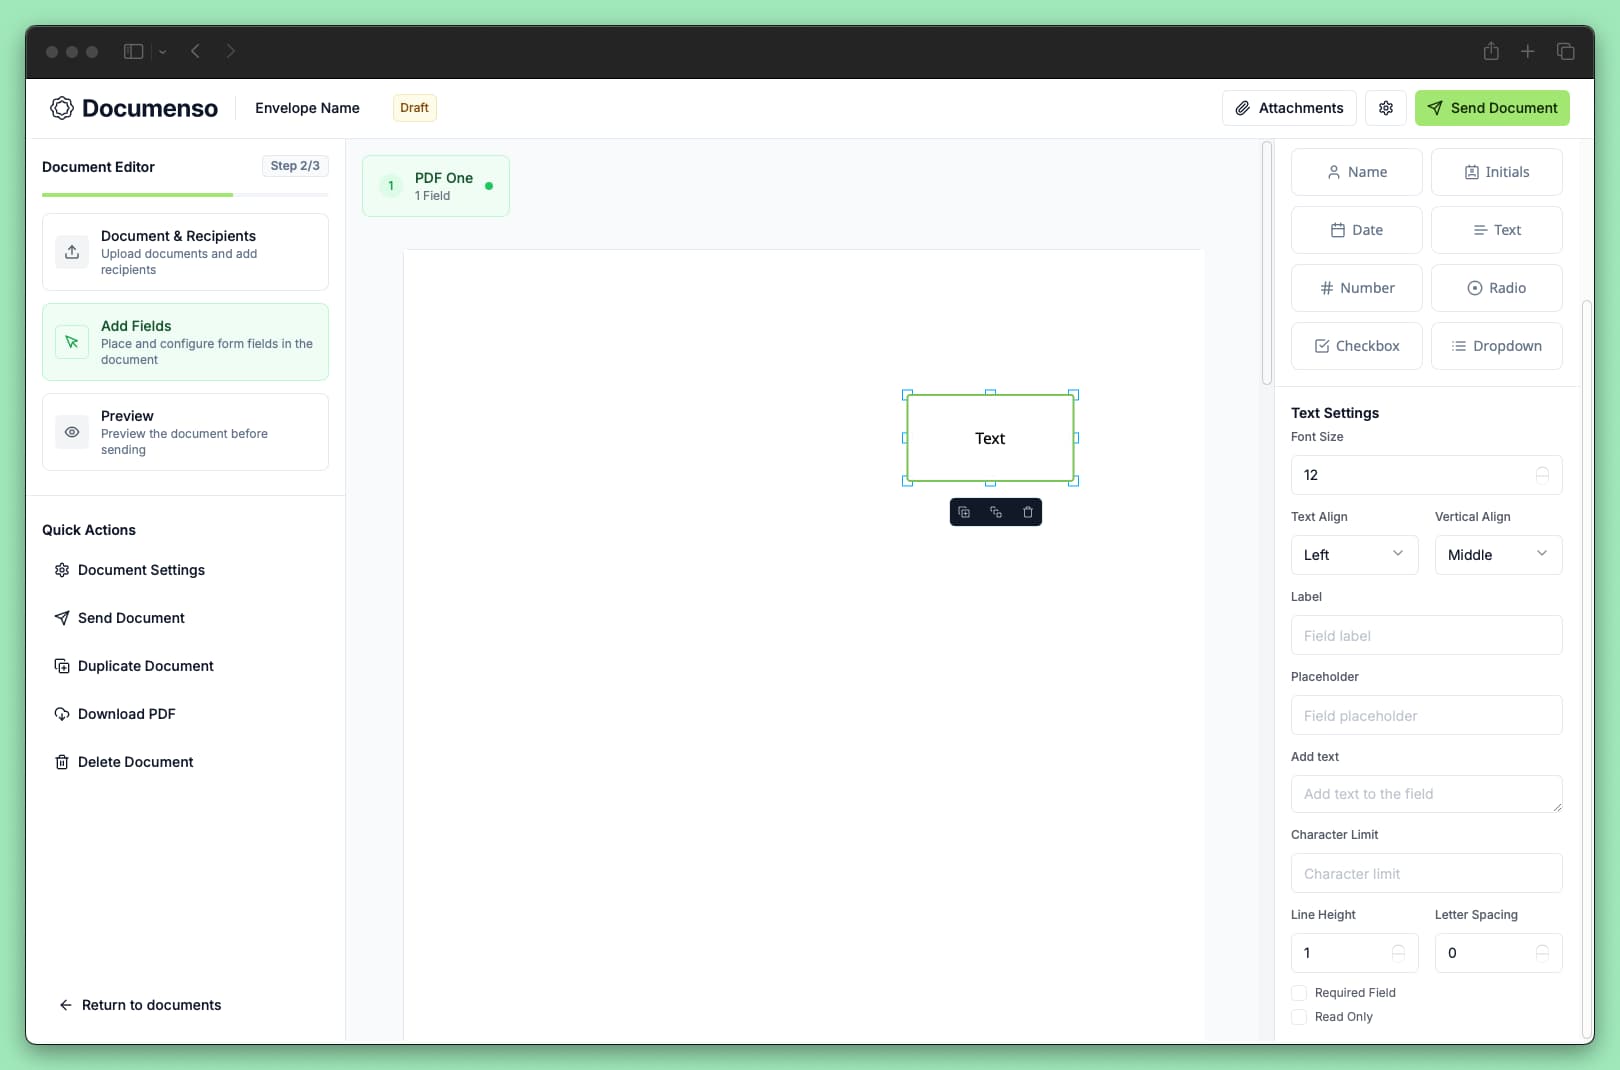Click the Documenso logo icon

coord(62,108)
